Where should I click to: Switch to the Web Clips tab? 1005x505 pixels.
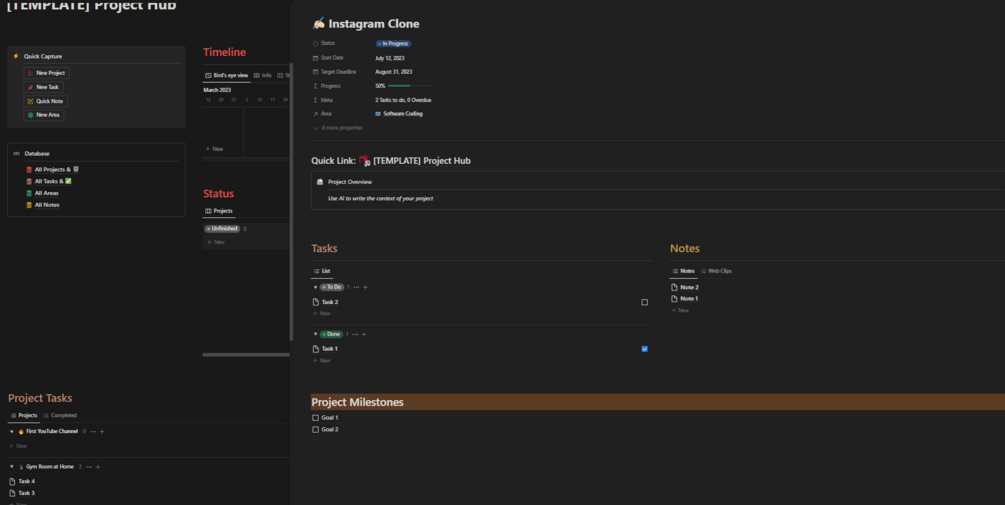click(716, 271)
